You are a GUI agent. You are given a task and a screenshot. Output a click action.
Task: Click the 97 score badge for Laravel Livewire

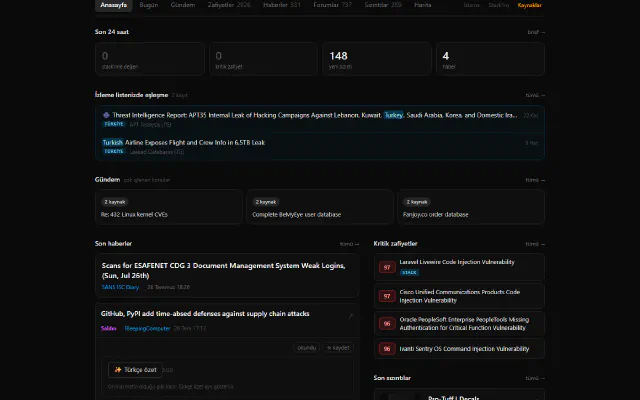tap(387, 267)
